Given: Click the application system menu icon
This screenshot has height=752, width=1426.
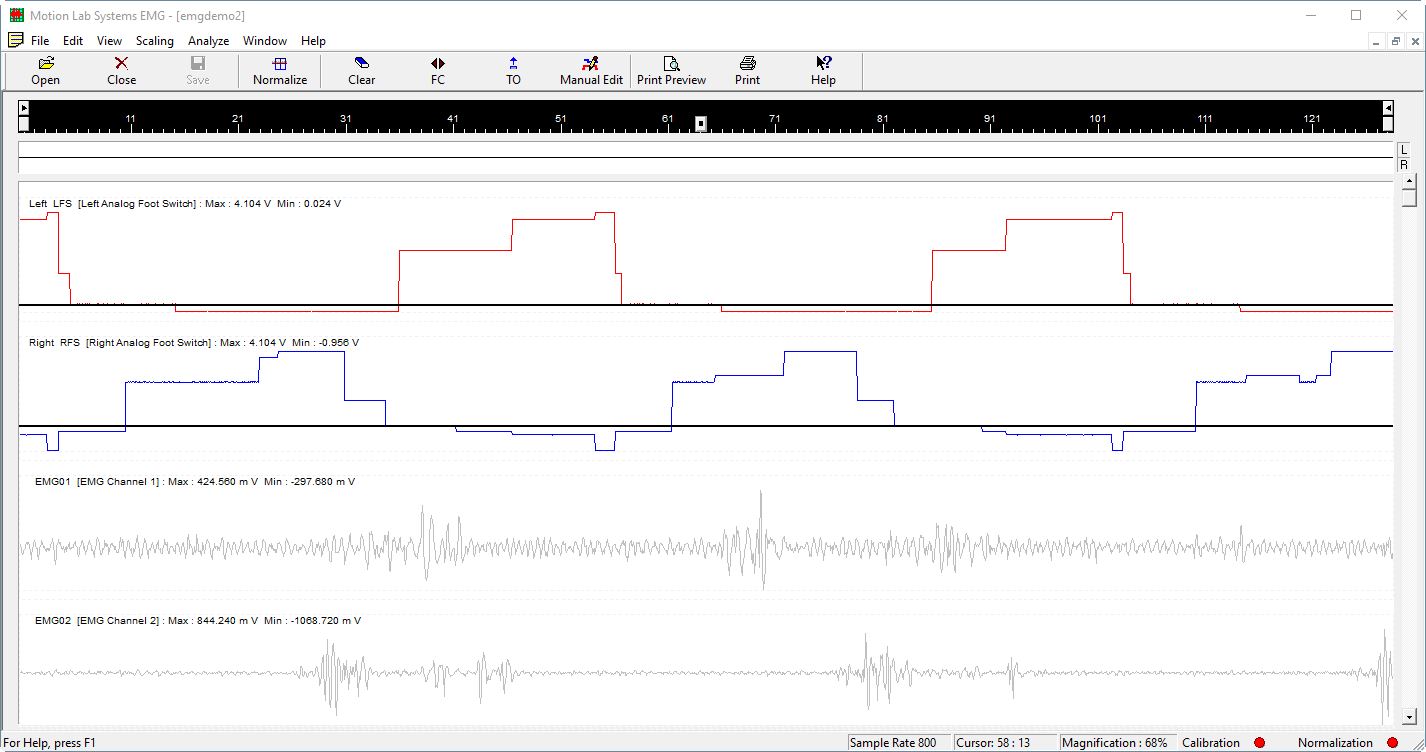Looking at the screenshot, I should 15,40.
